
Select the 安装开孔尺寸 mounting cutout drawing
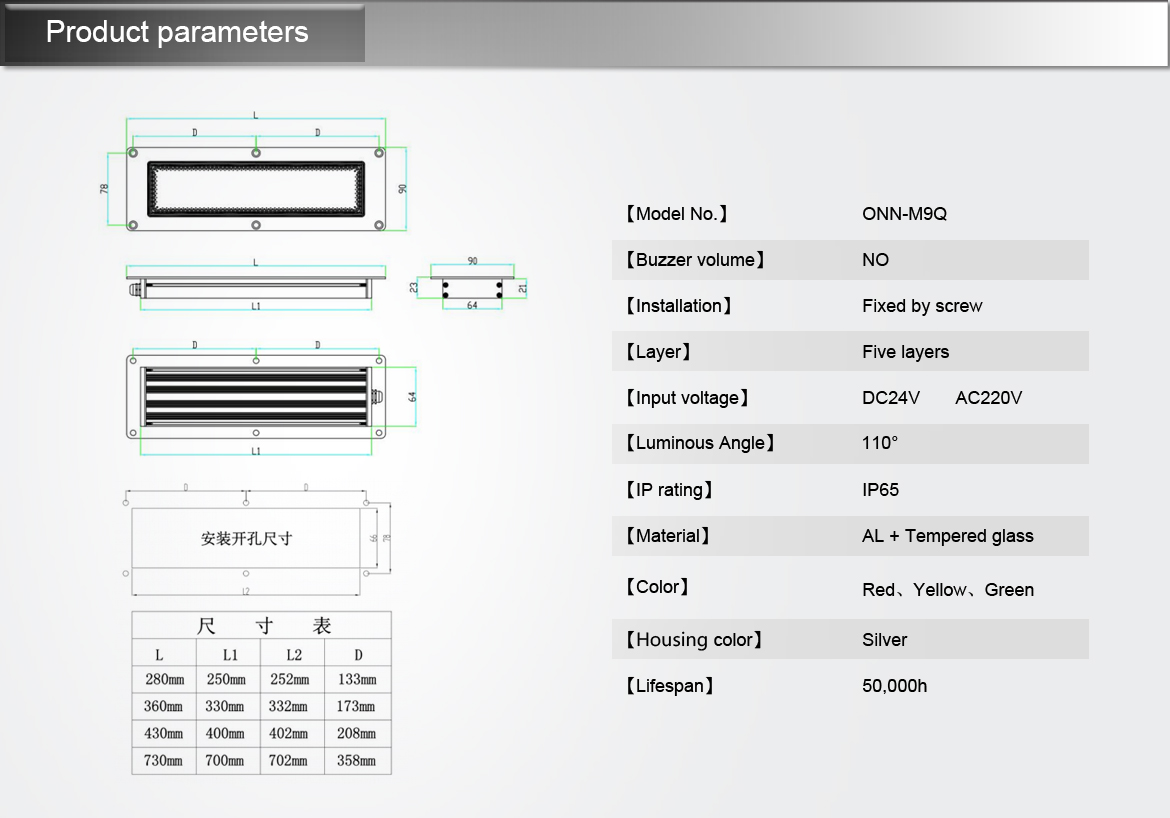point(246,538)
